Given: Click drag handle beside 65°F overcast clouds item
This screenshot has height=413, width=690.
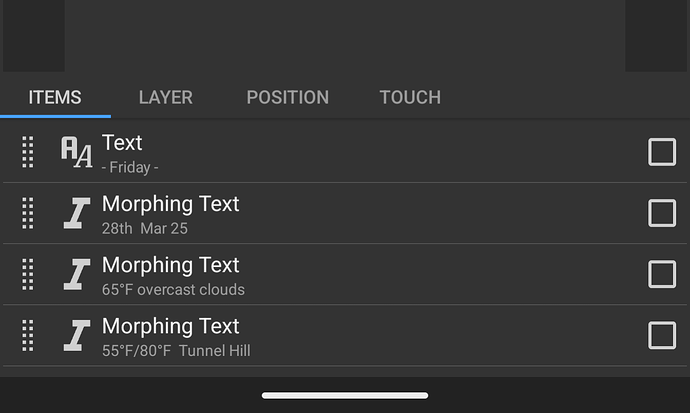Looking at the screenshot, I should point(28,274).
